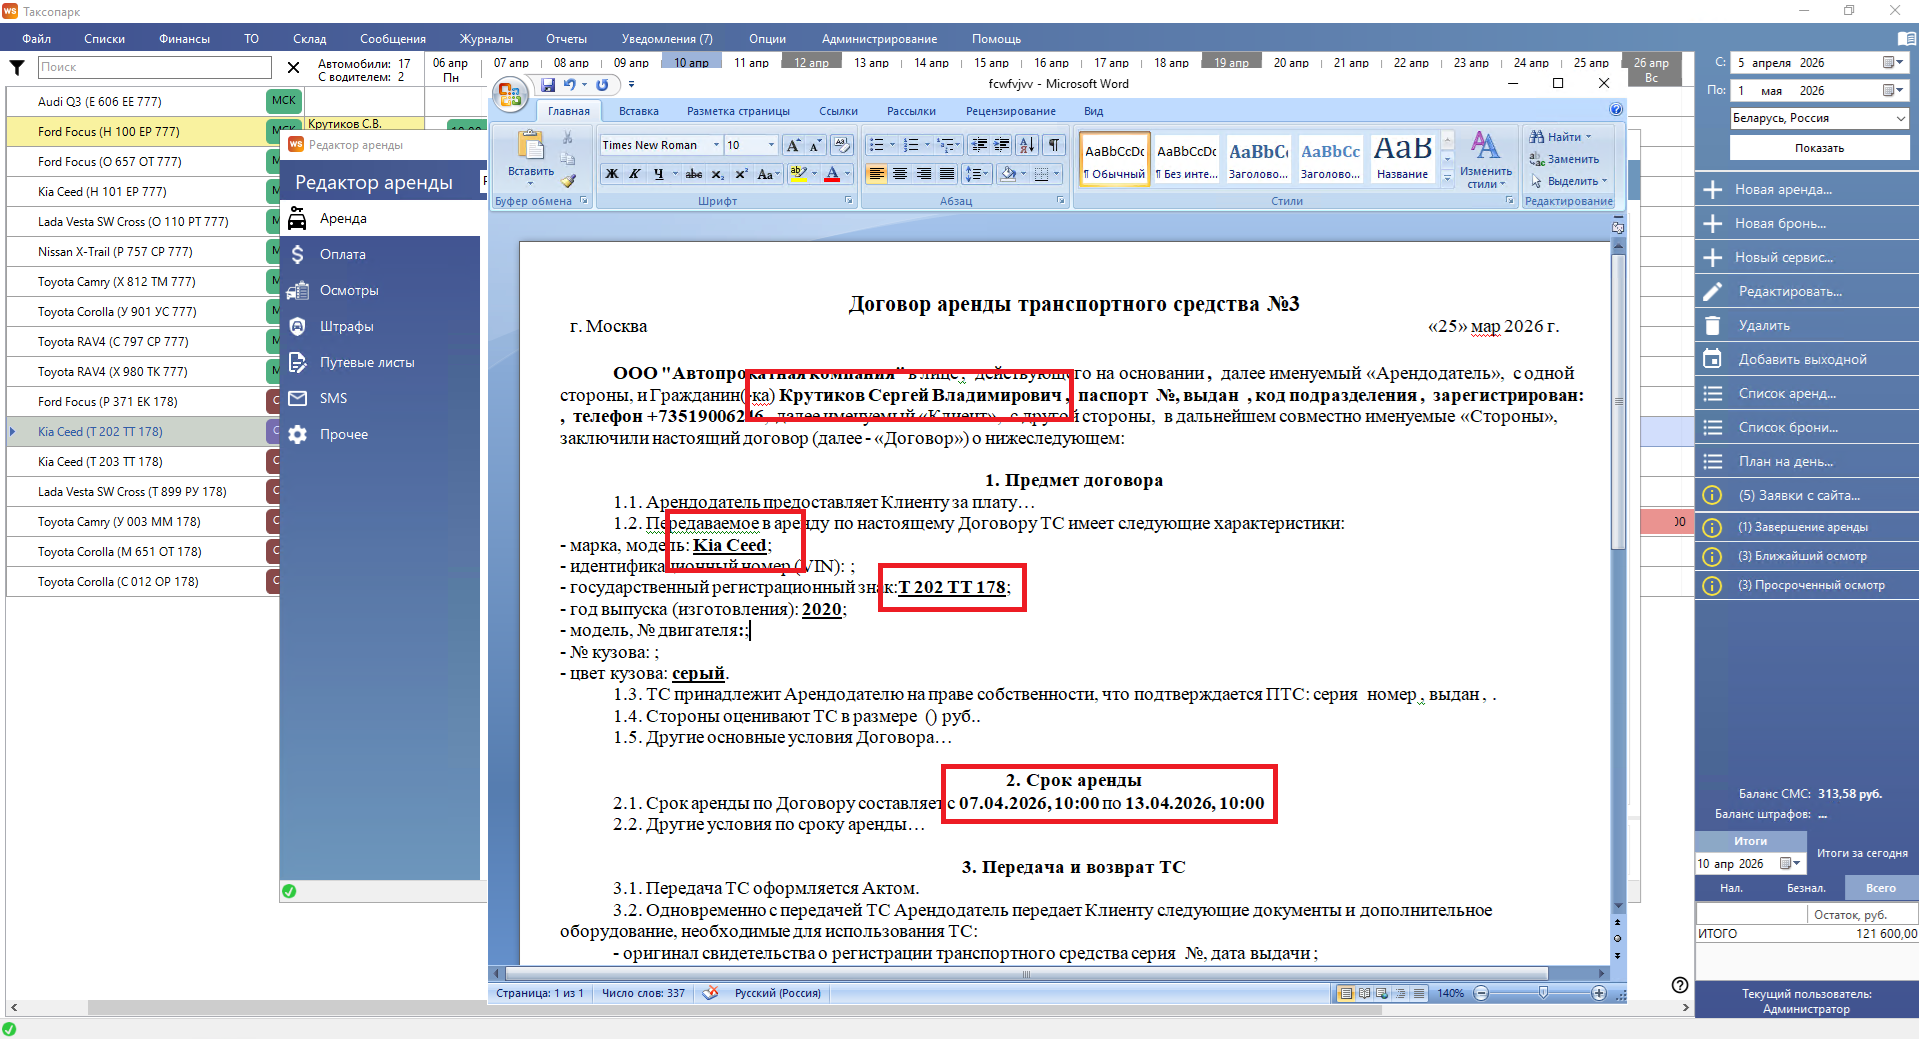Open the Финансы menu in Таксопарк

click(x=184, y=39)
